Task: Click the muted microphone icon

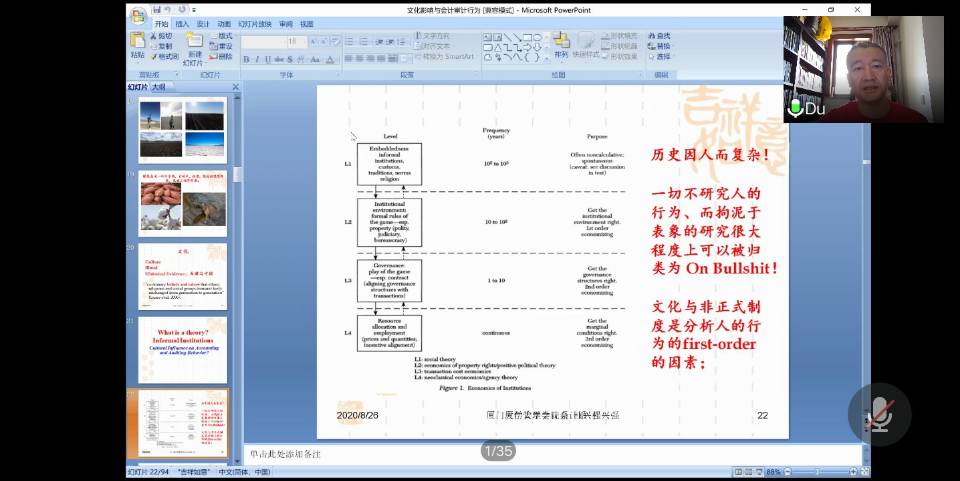Action: (879, 414)
